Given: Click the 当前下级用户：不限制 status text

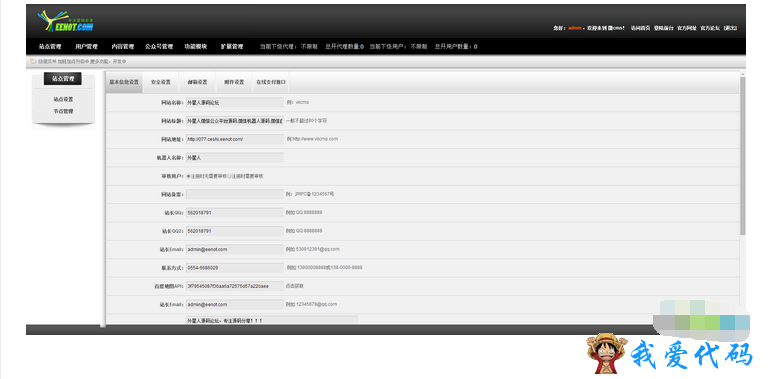Looking at the screenshot, I should click(x=398, y=47).
